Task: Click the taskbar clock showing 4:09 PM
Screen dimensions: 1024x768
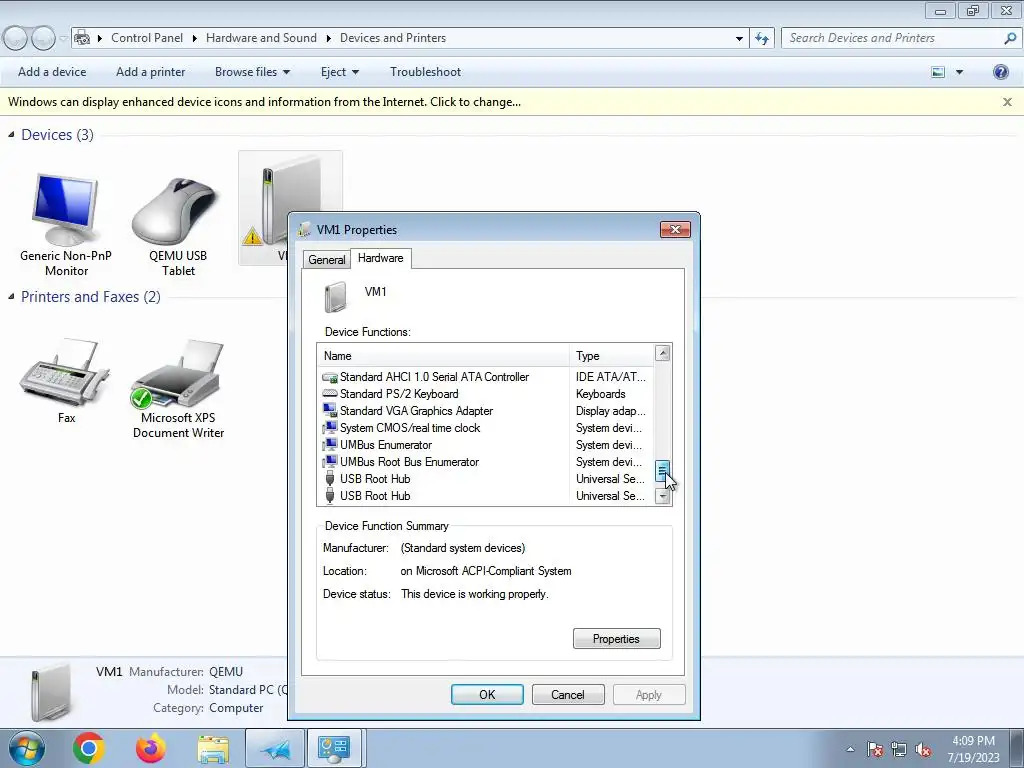Action: click(973, 749)
